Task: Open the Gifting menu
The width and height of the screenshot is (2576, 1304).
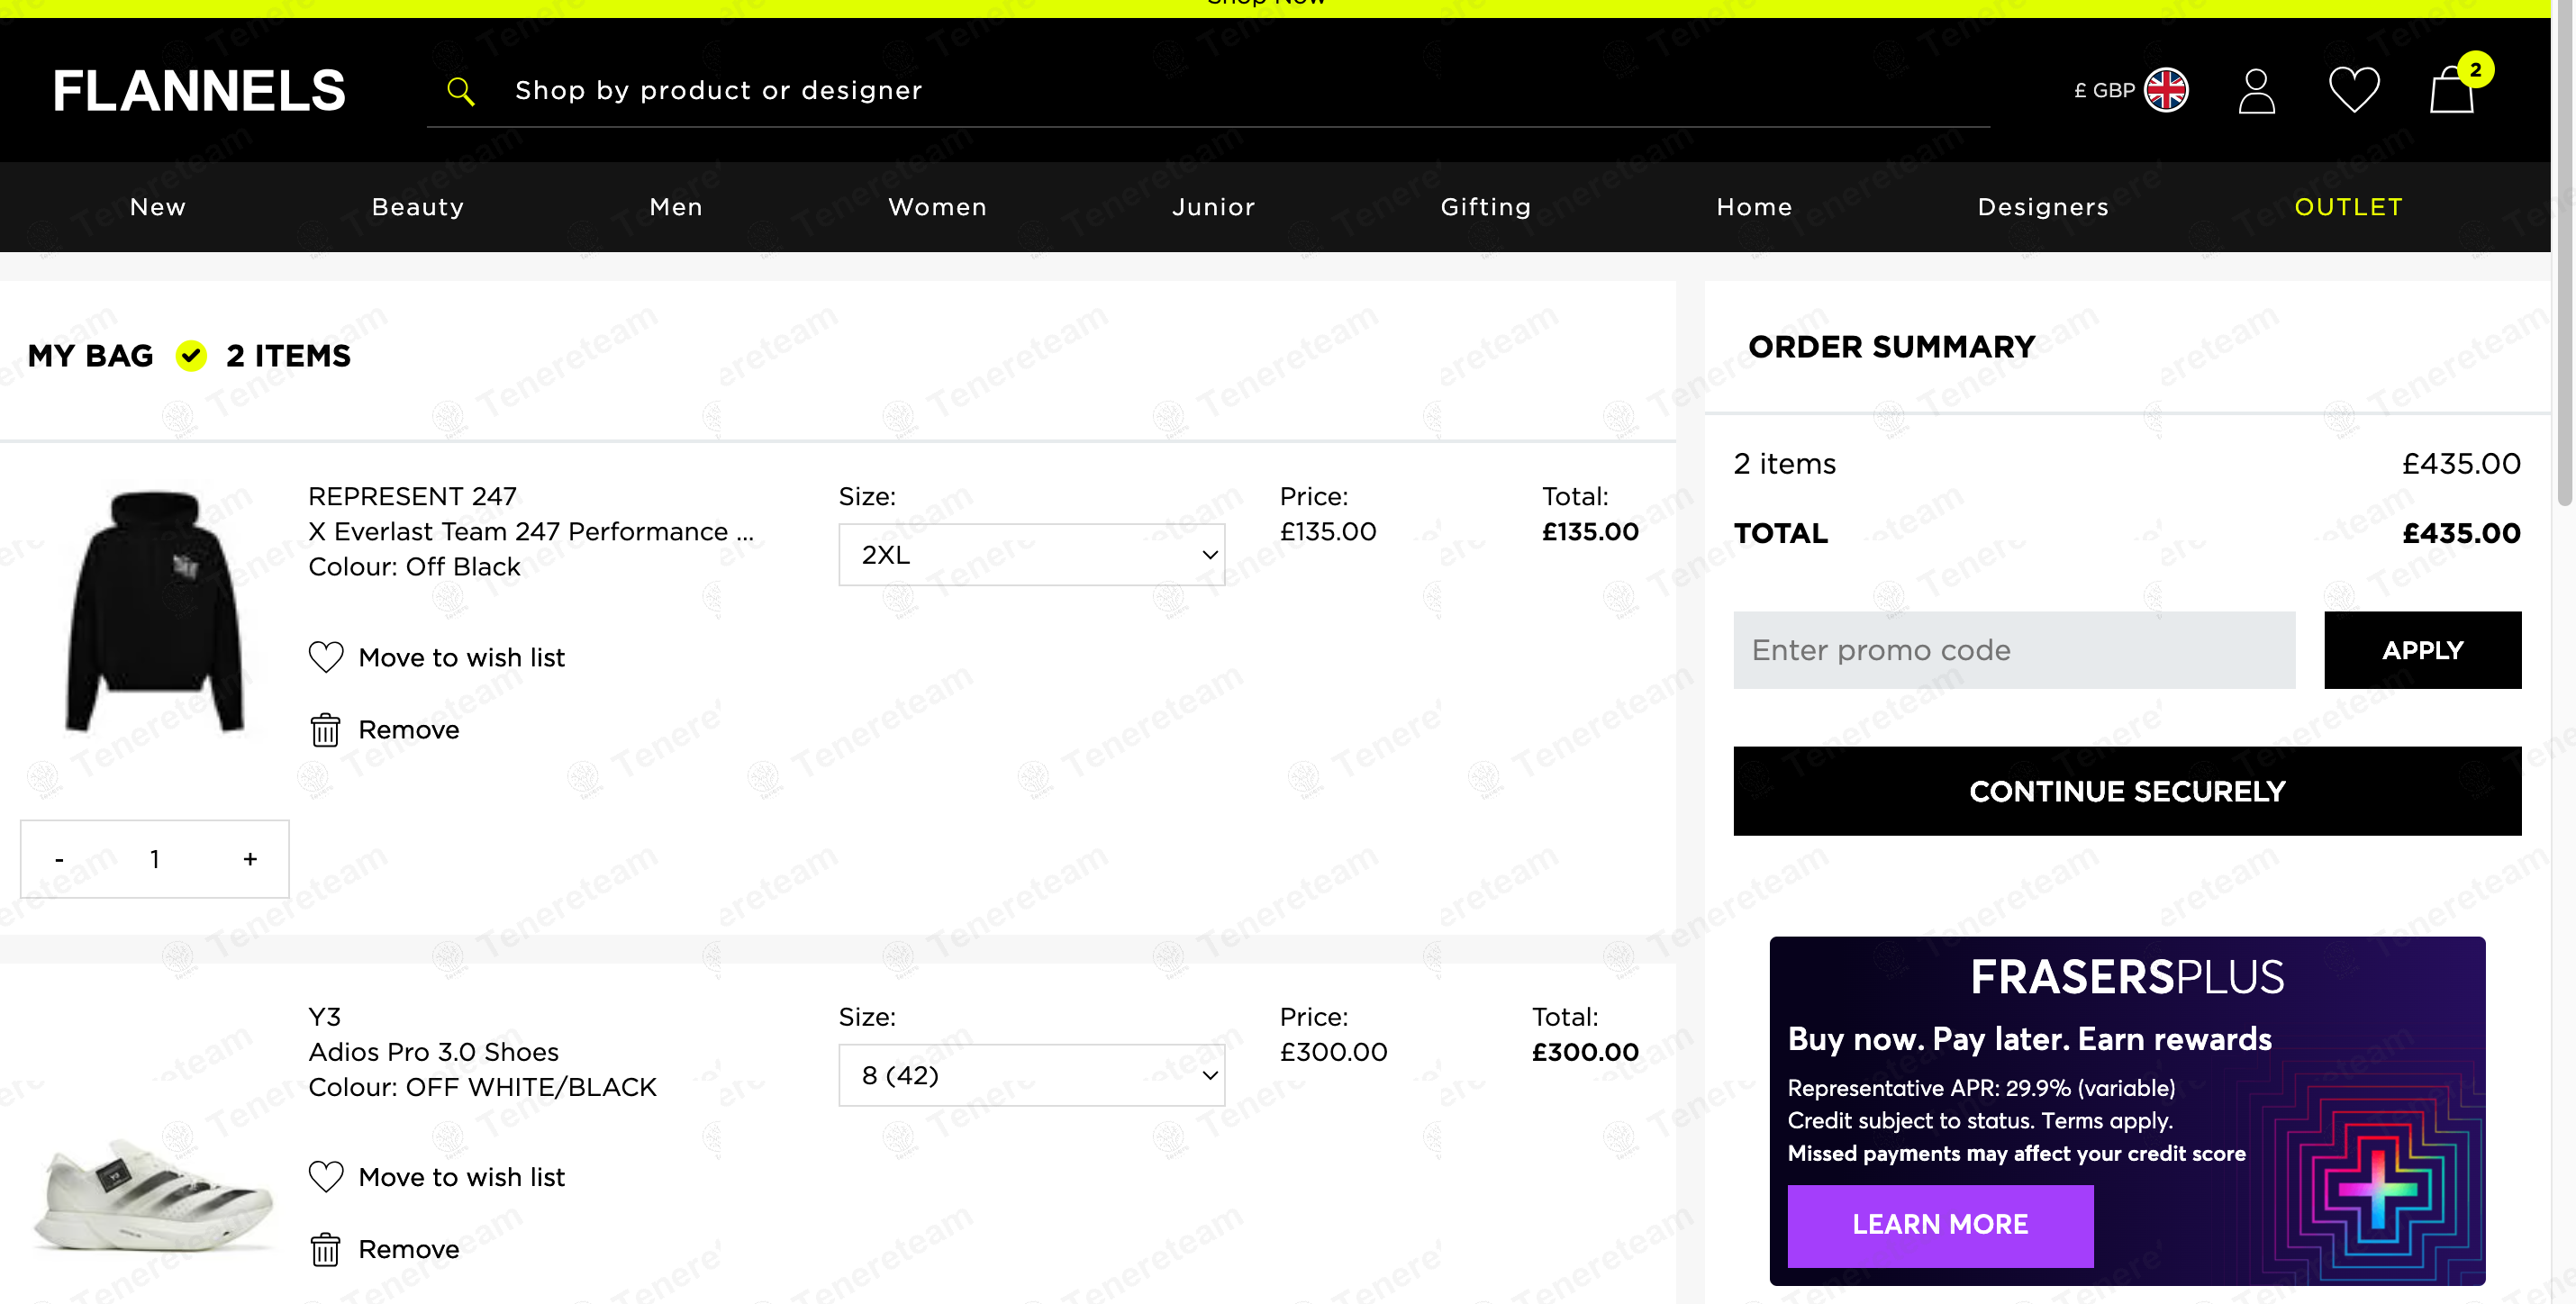Action: [1485, 207]
